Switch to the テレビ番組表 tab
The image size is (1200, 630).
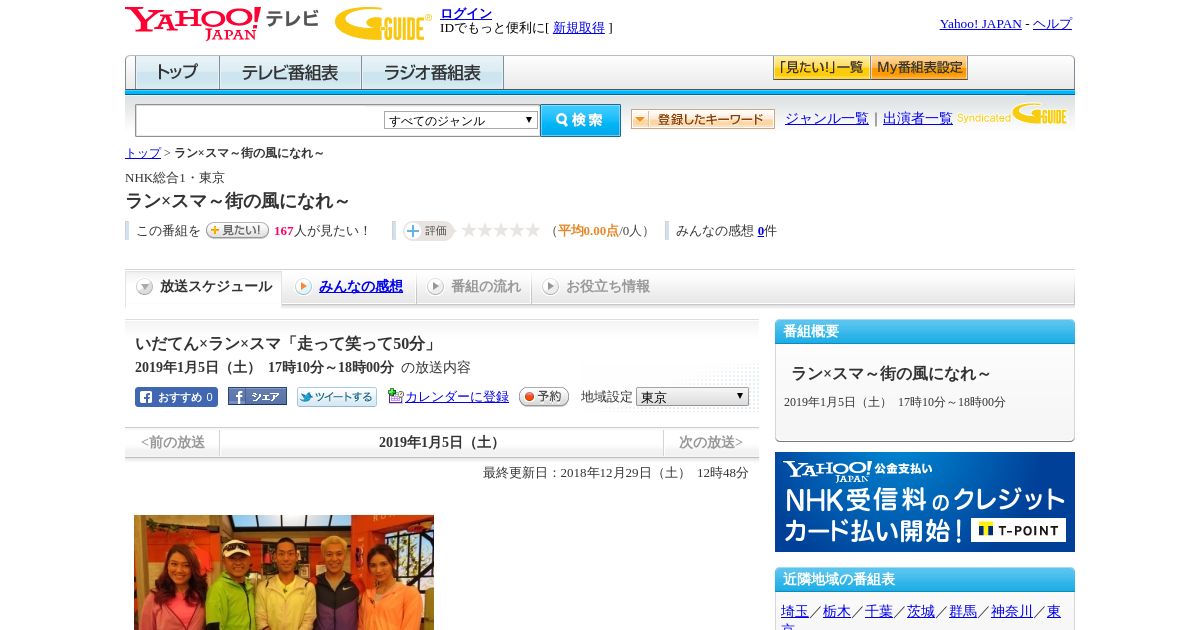pos(290,73)
